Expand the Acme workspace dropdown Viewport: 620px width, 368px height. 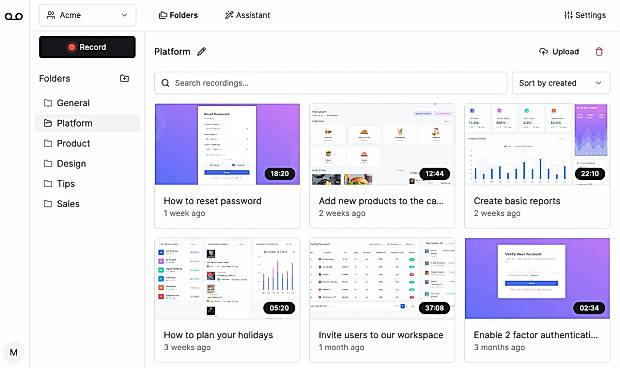(x=87, y=15)
